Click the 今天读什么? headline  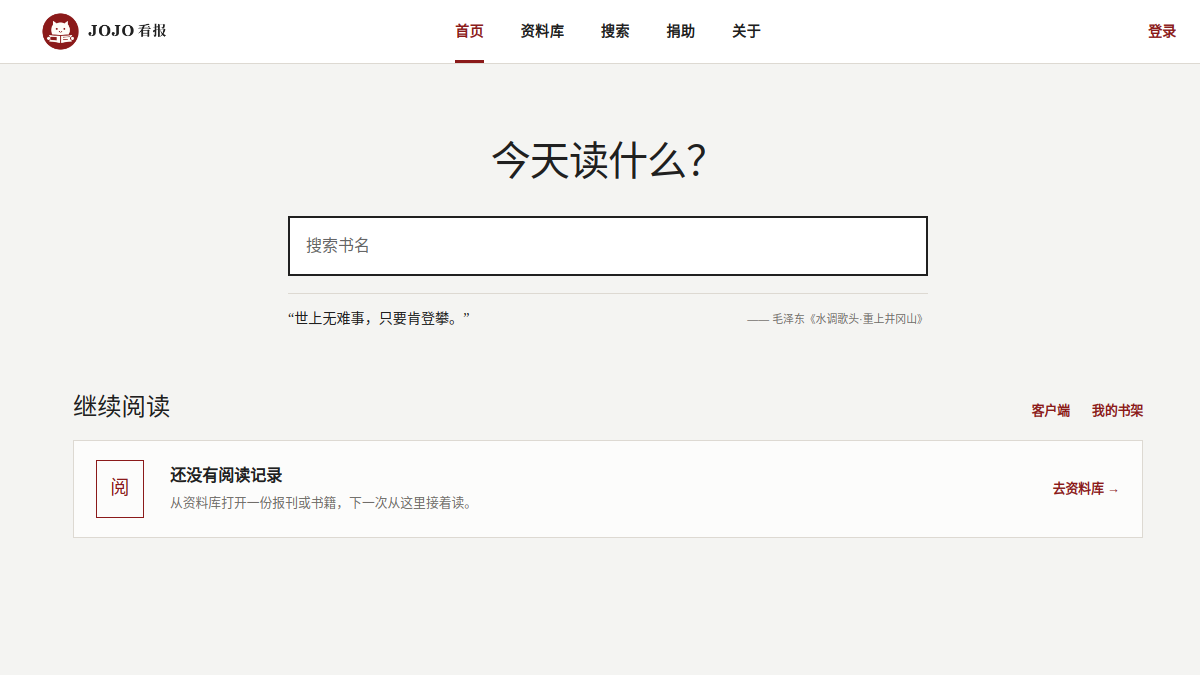tap(599, 160)
